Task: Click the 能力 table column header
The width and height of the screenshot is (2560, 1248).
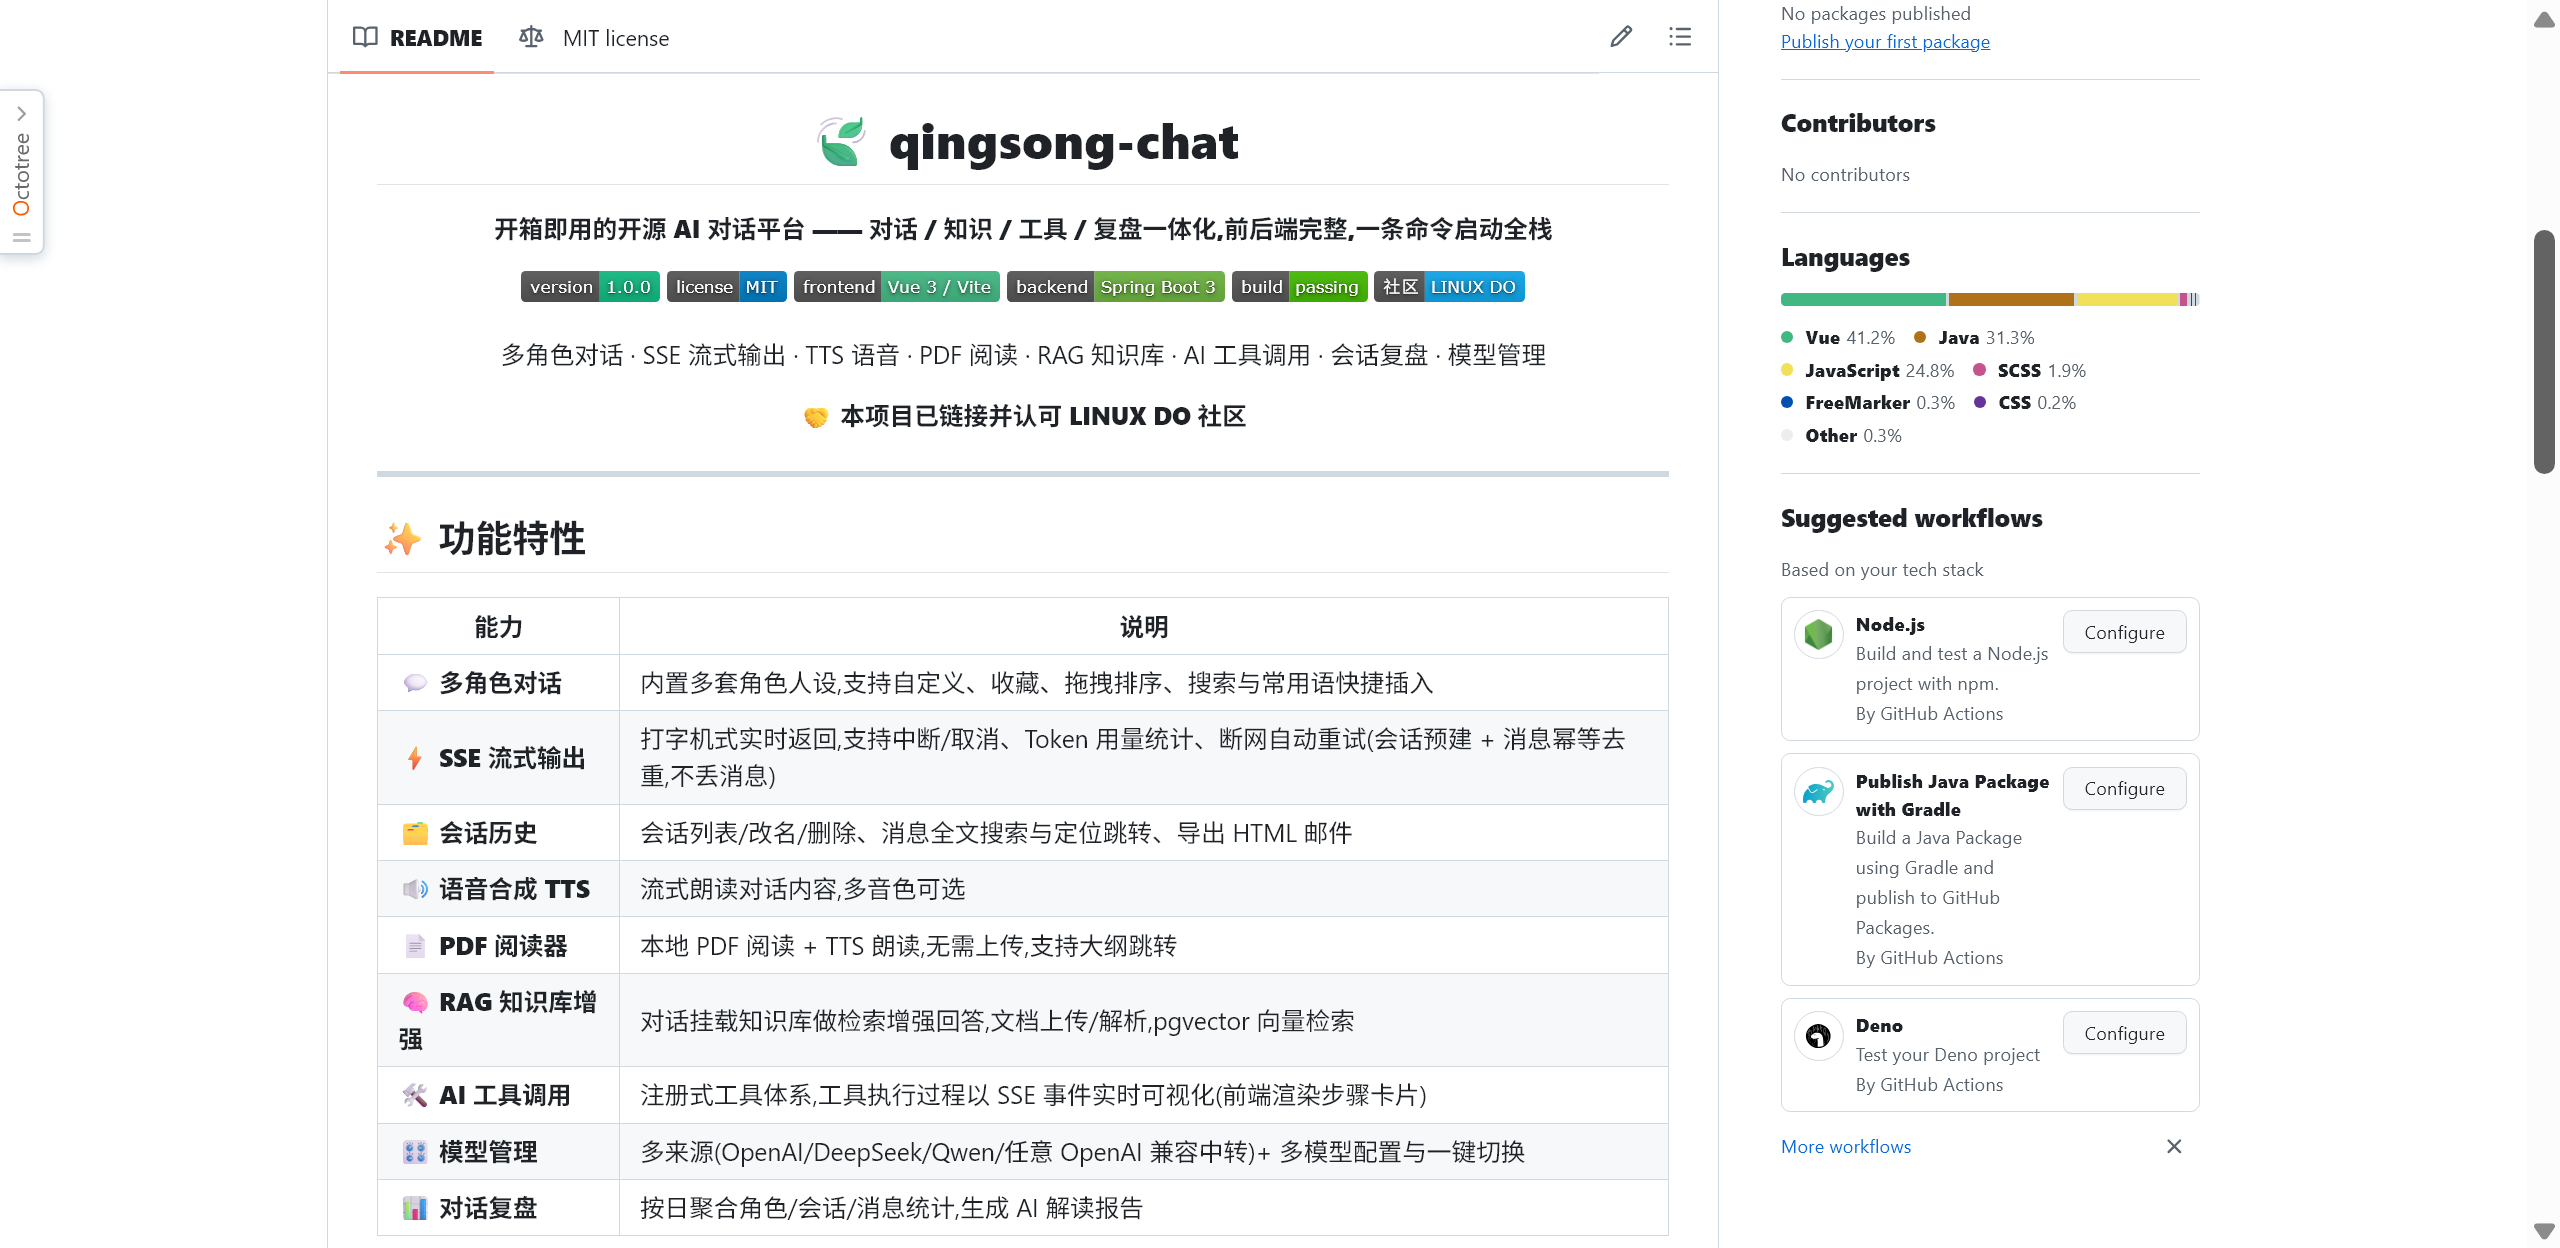Action: (x=498, y=627)
